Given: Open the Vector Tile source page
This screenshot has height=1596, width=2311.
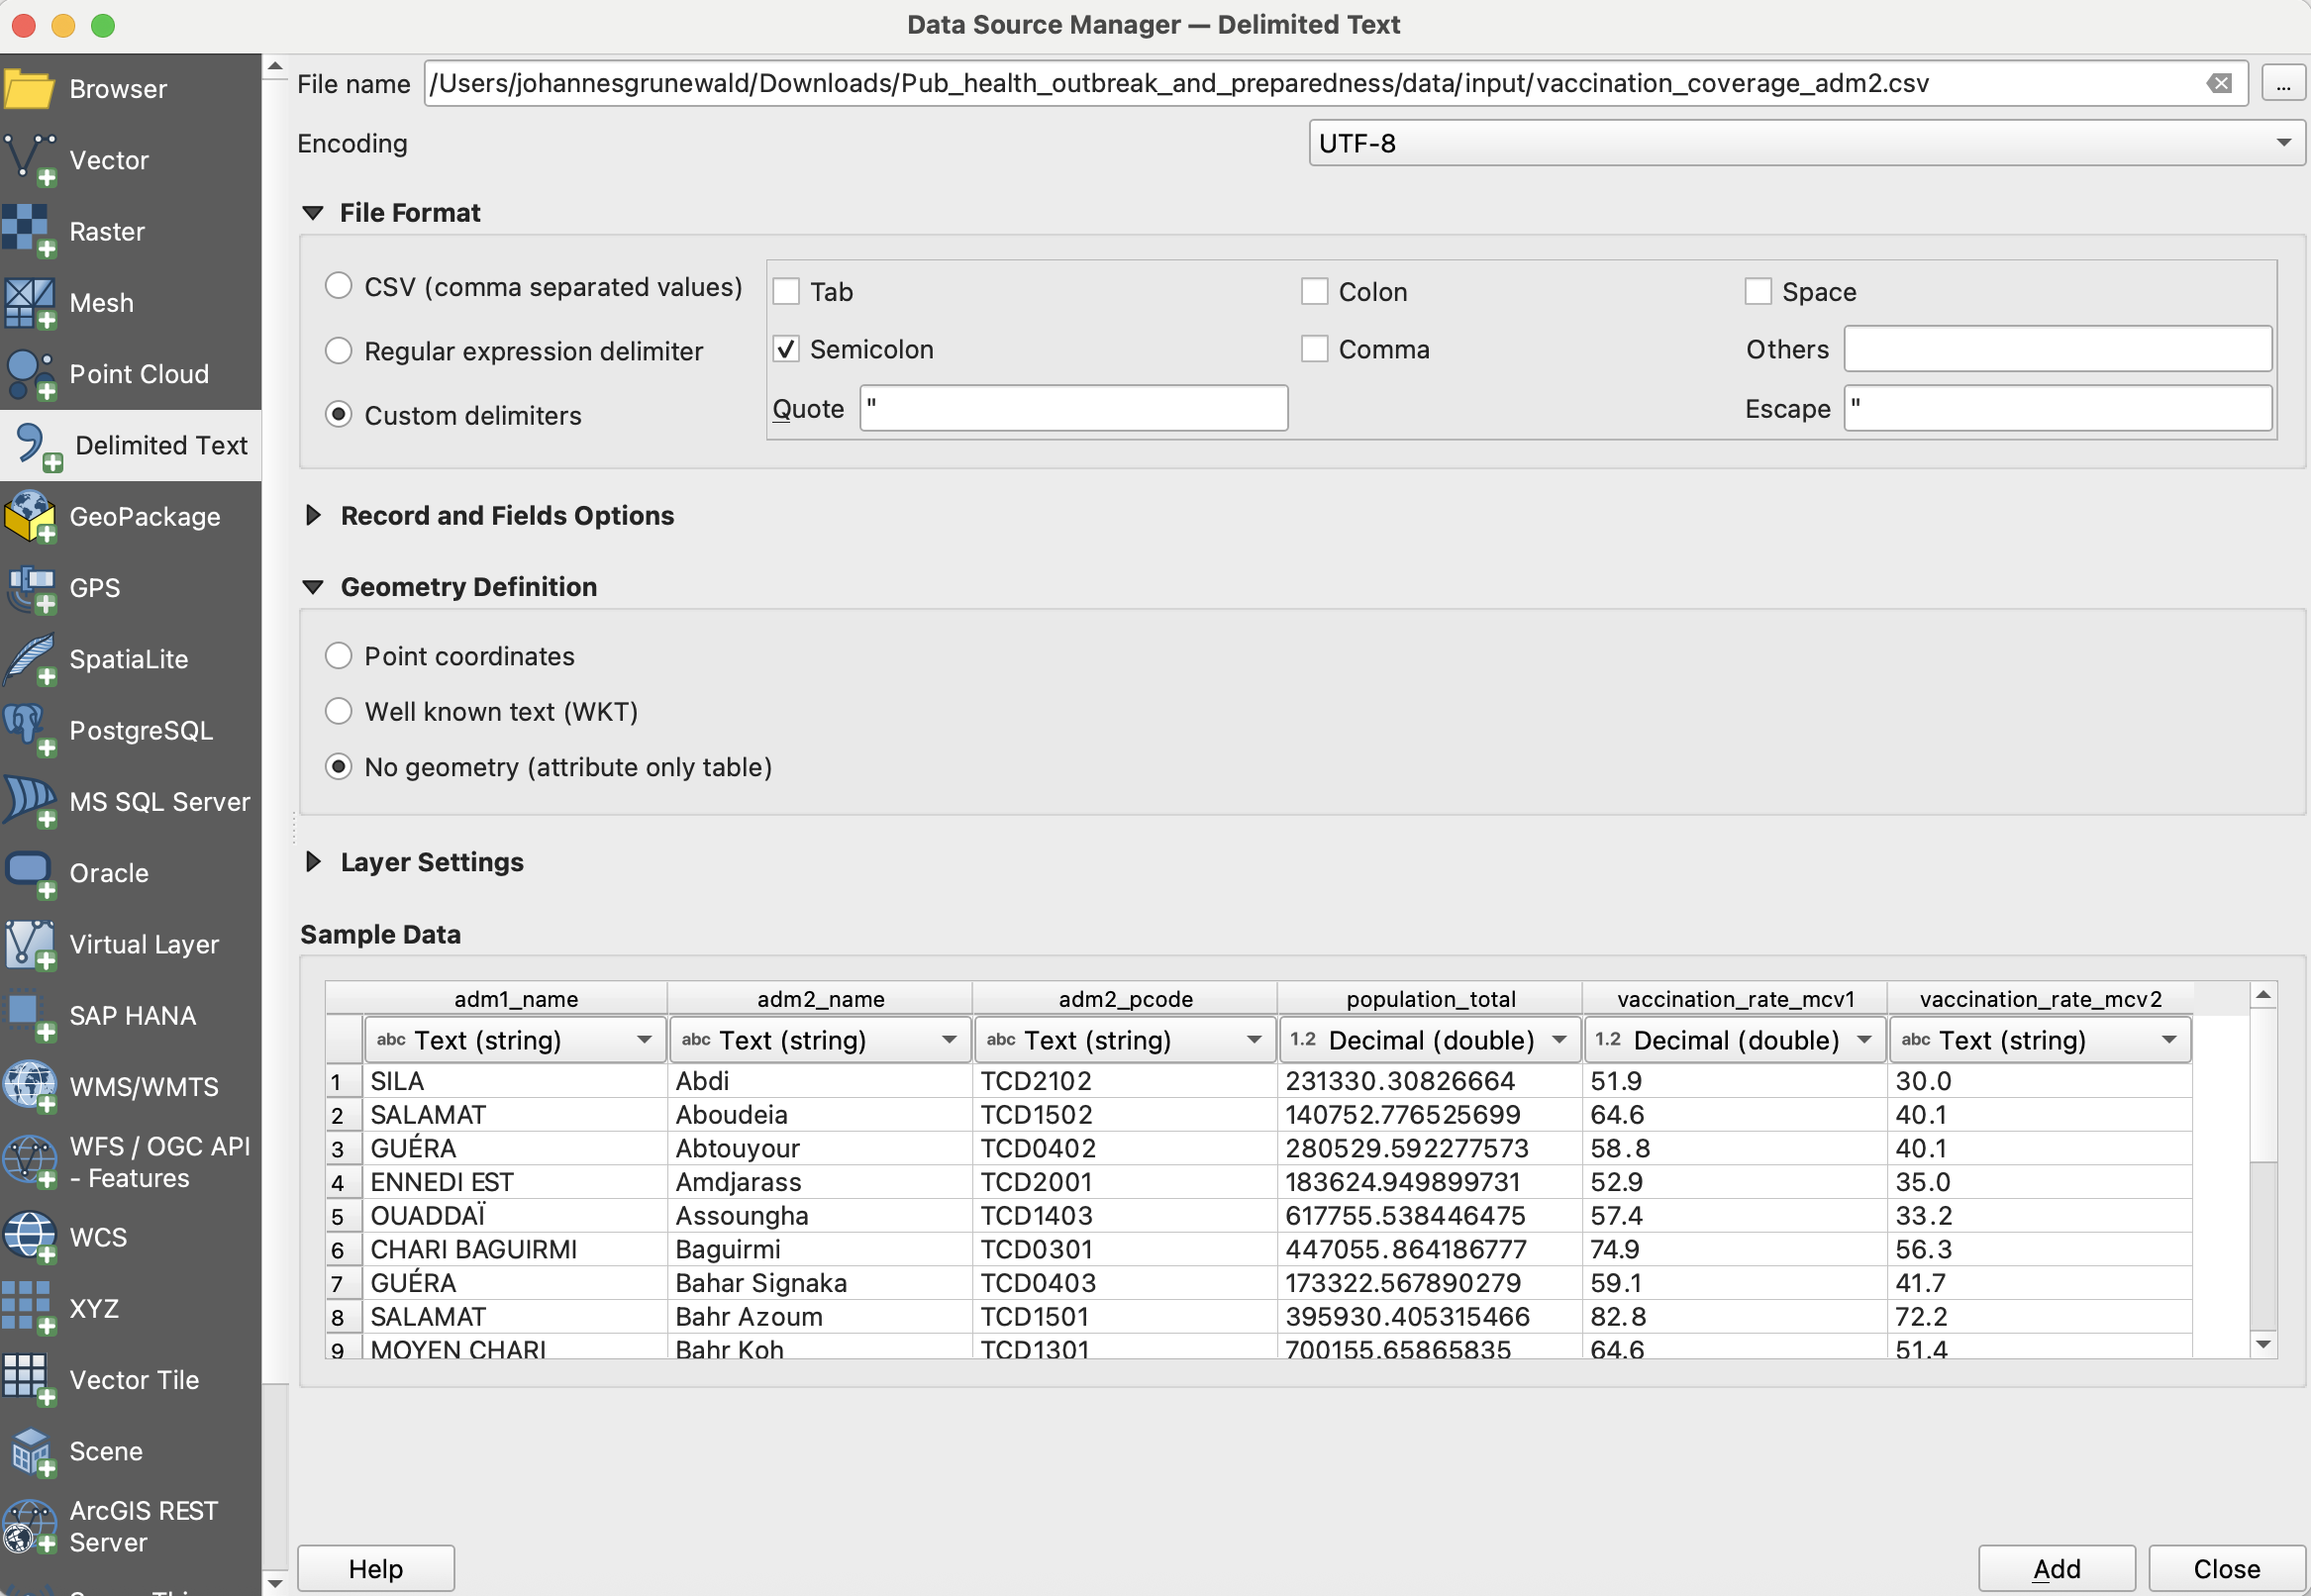Looking at the screenshot, I should [134, 1379].
